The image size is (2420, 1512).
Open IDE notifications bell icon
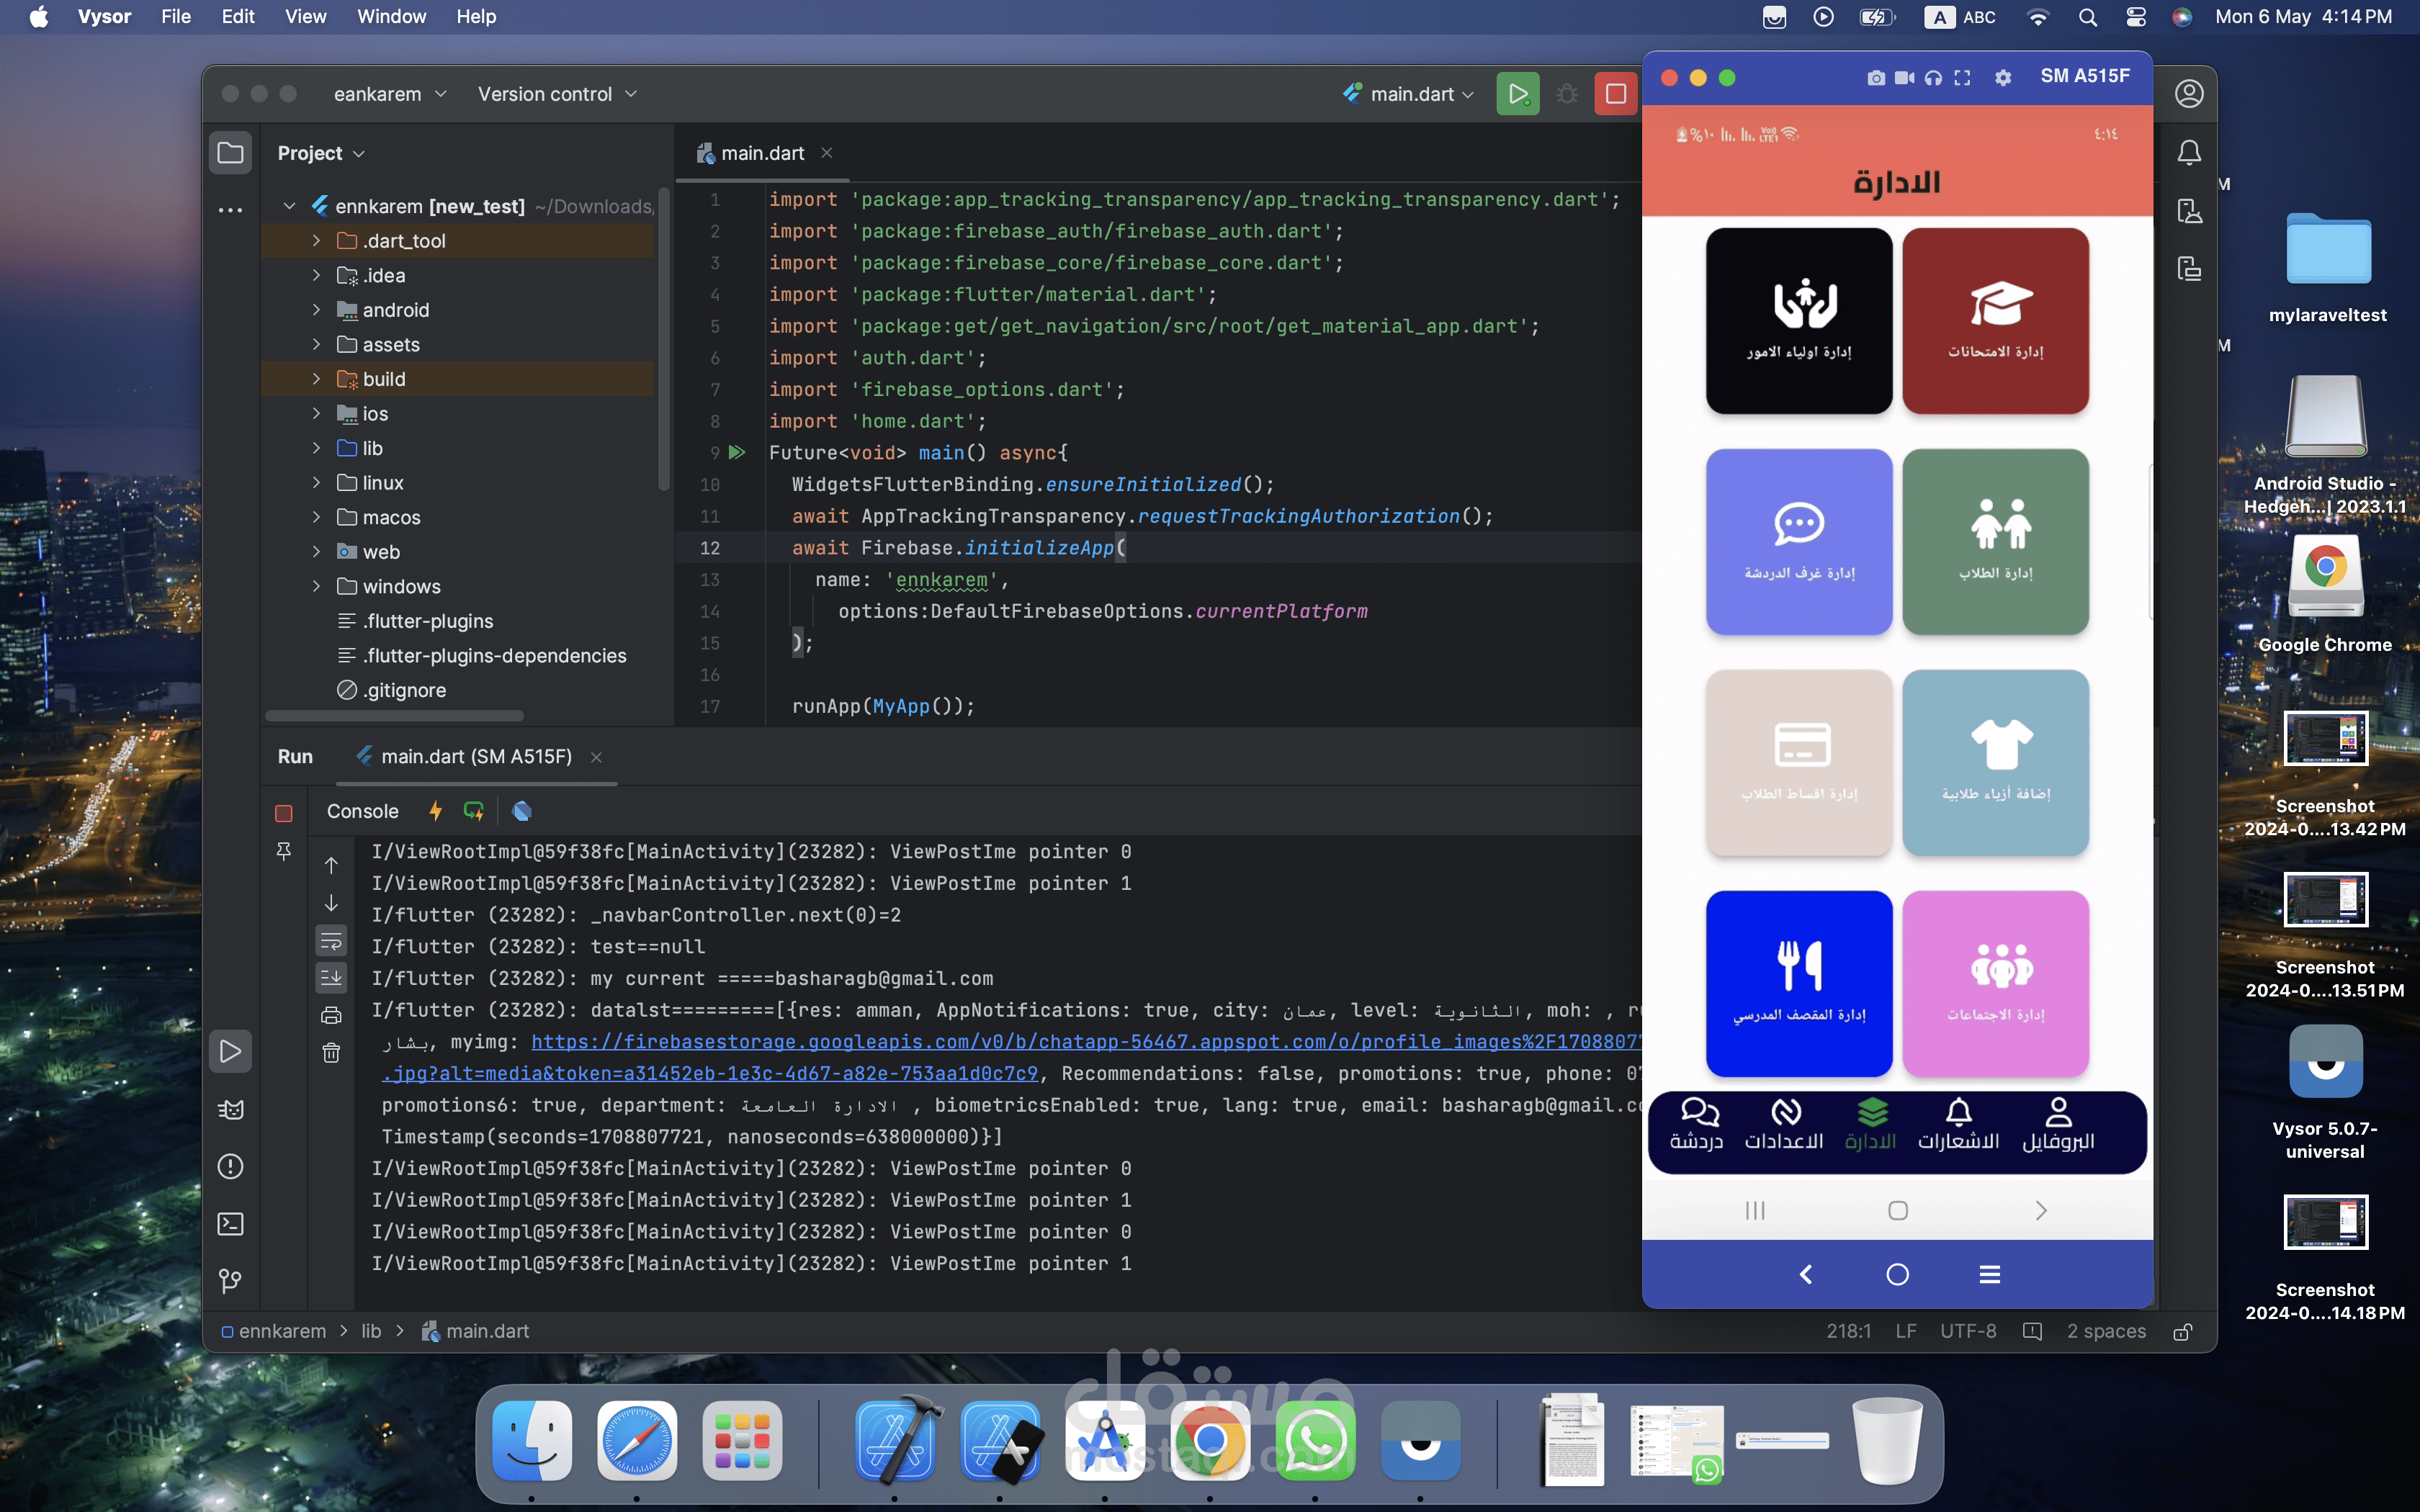click(2189, 152)
